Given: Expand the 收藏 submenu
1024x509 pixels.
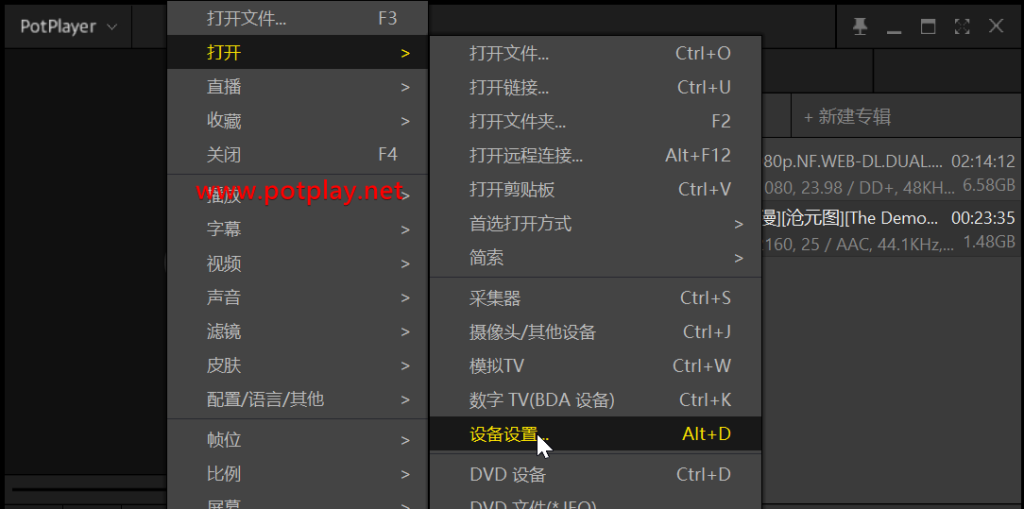Looking at the screenshot, I should tap(298, 121).
